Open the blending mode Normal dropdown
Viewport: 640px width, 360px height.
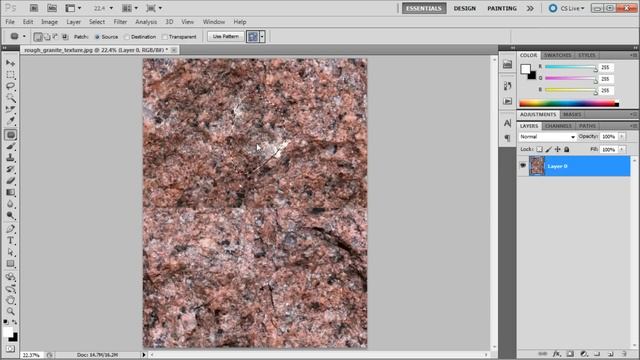coord(547,137)
